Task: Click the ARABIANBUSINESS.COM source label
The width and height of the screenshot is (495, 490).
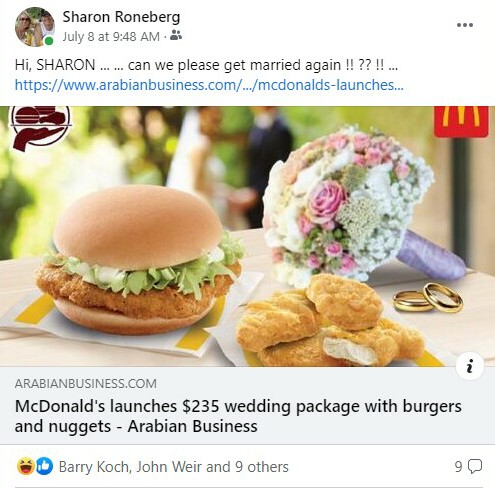Action: pyautogui.click(x=86, y=384)
